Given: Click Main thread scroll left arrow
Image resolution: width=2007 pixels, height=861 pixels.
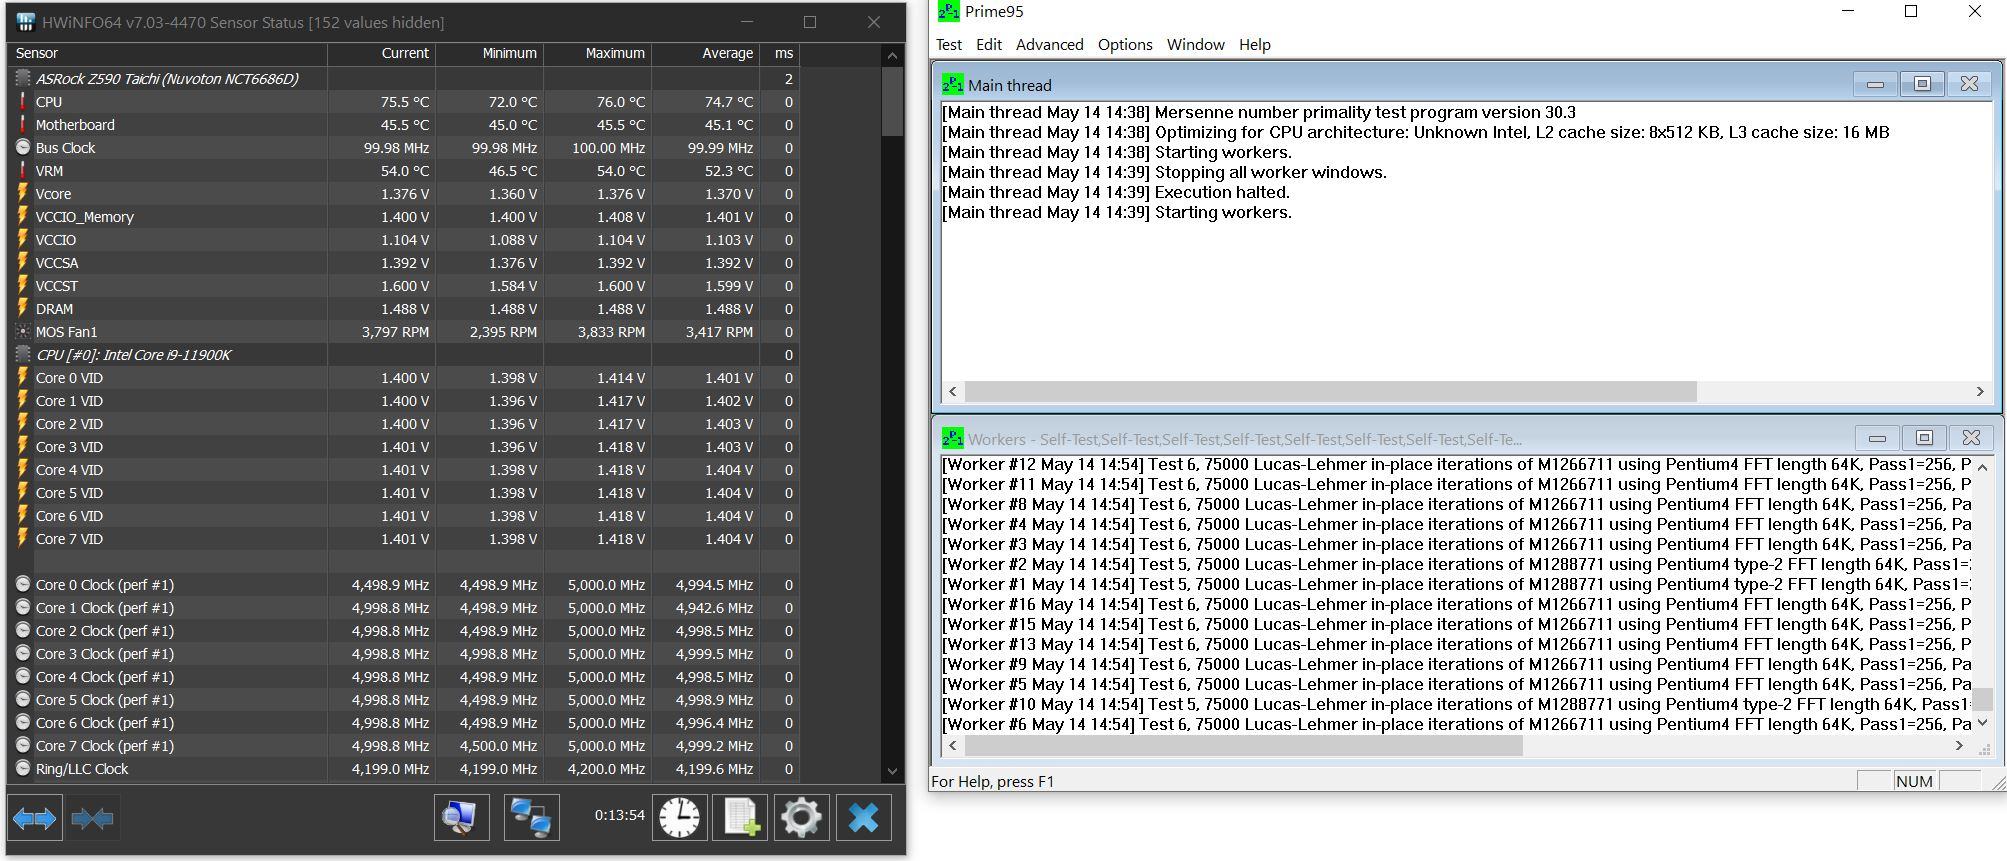Looking at the screenshot, I should pos(952,391).
